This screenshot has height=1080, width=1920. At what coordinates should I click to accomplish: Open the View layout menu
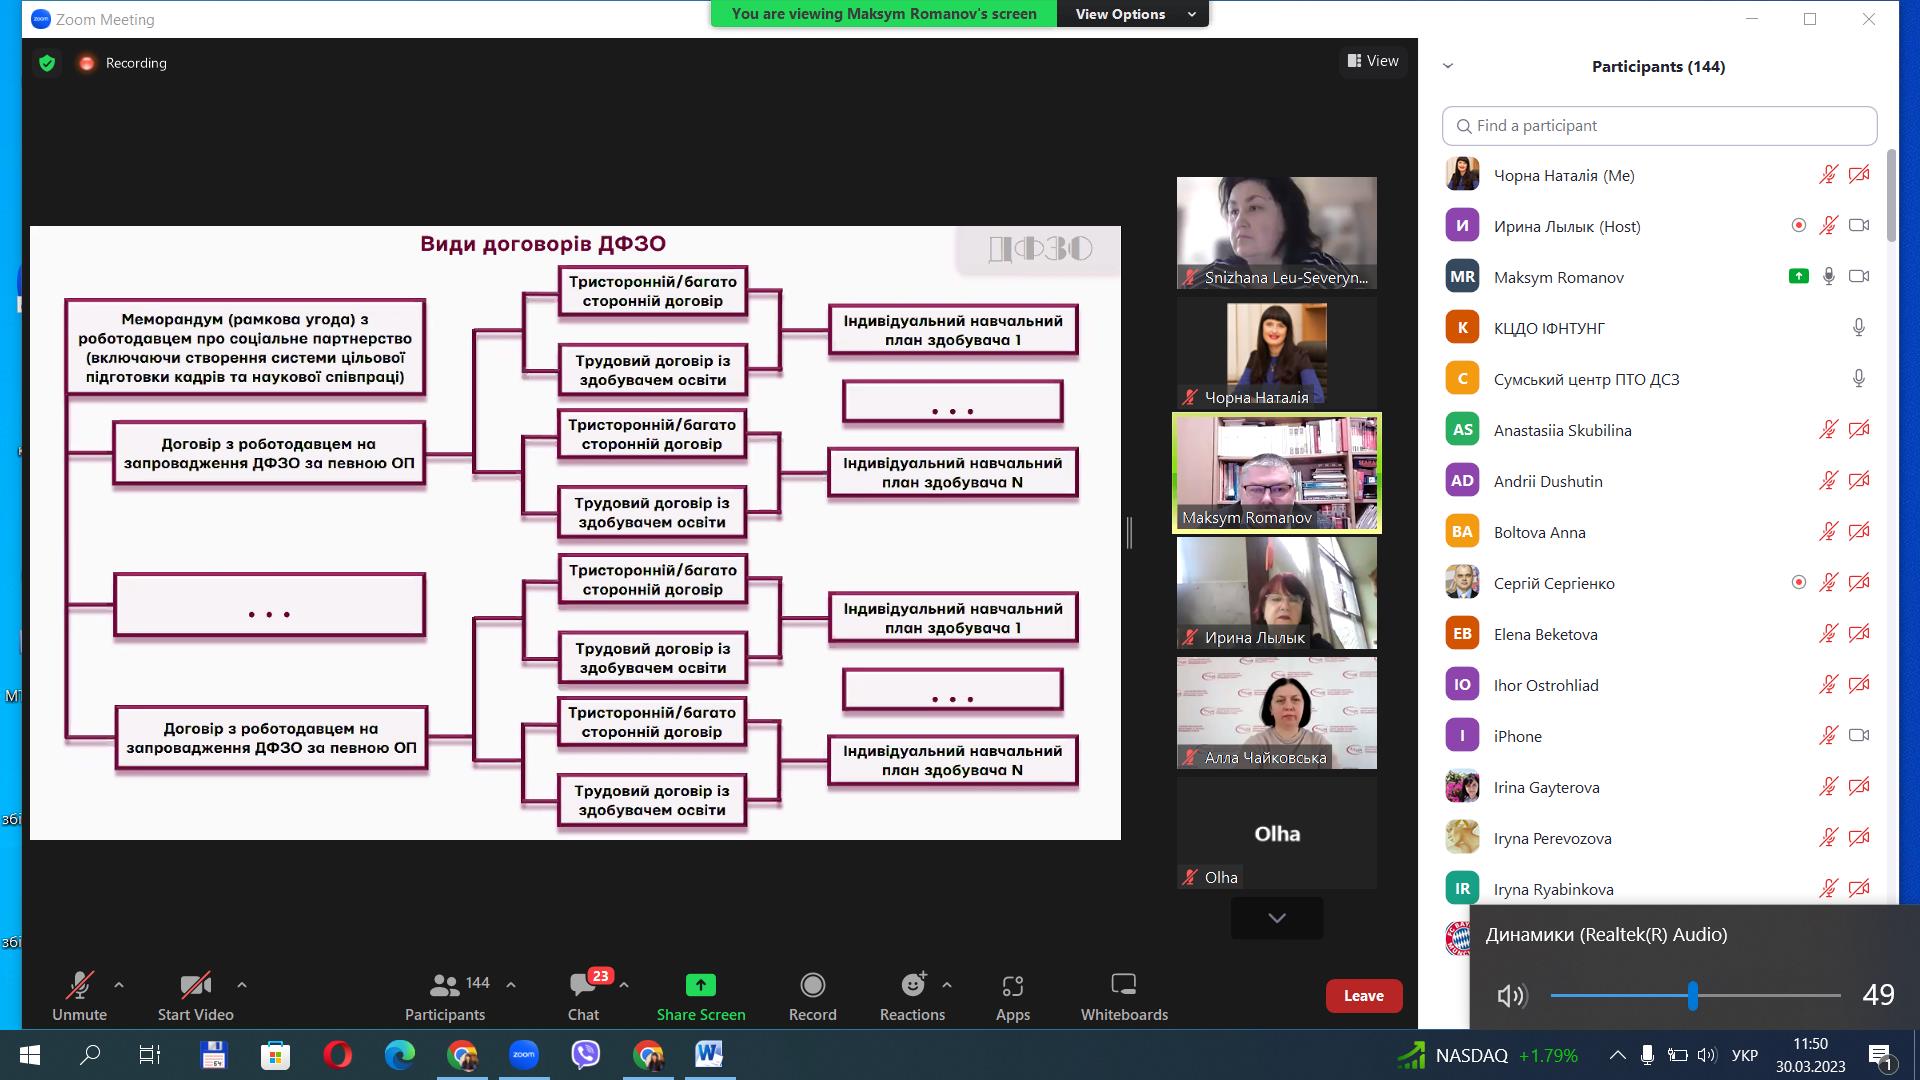(1373, 61)
